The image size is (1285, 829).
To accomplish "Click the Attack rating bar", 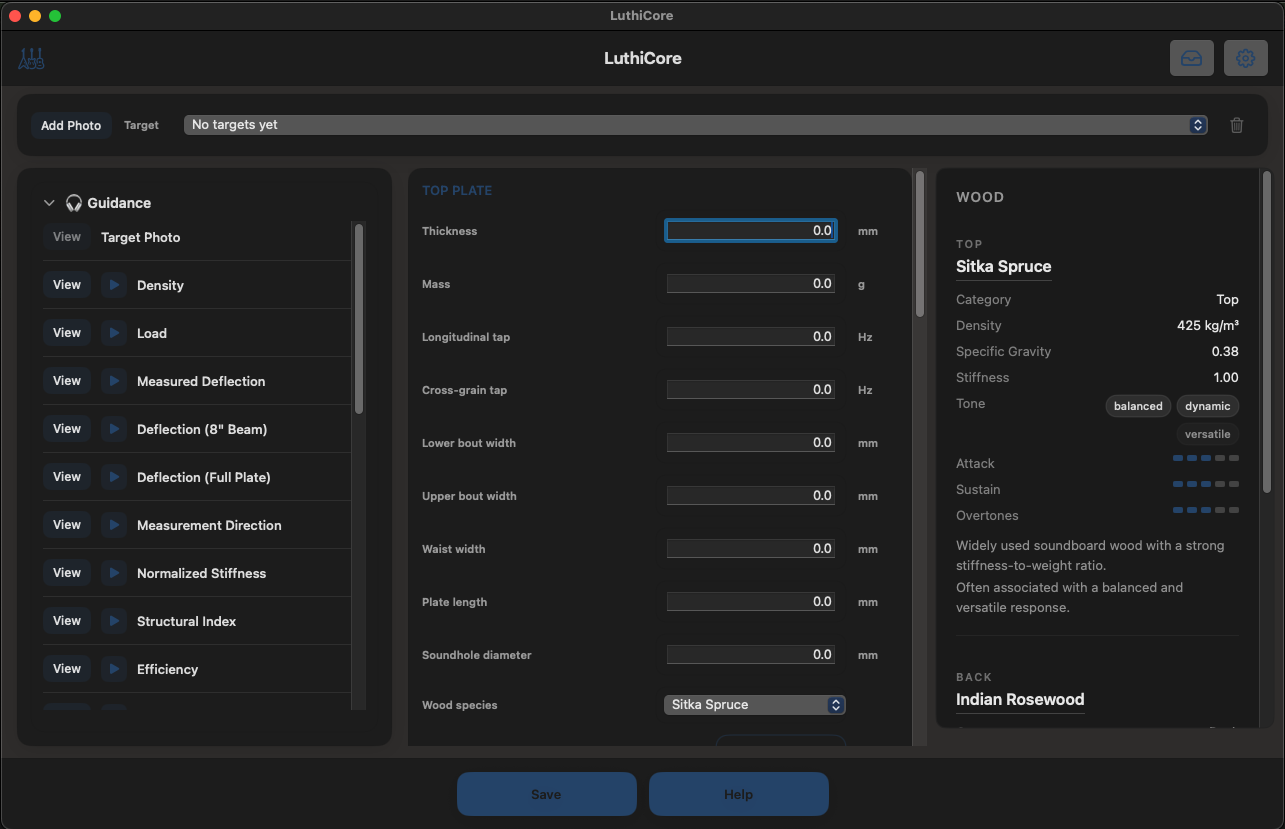I will coord(1206,458).
